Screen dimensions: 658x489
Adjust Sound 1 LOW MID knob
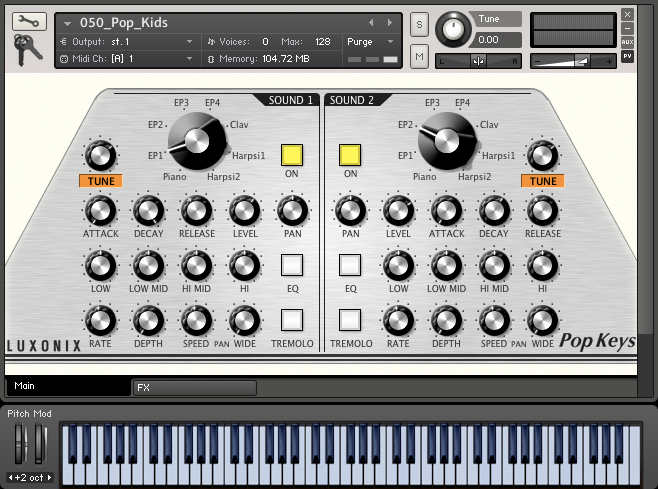[148, 266]
